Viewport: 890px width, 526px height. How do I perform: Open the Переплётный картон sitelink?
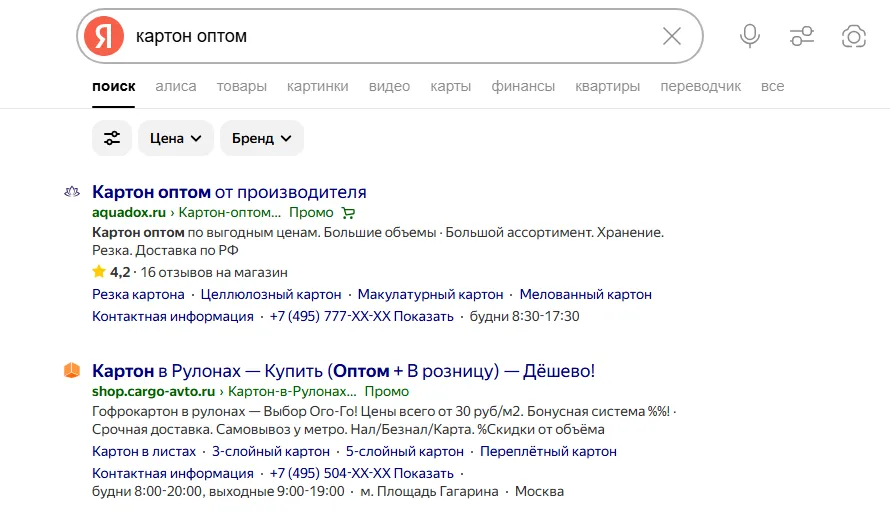(x=548, y=451)
